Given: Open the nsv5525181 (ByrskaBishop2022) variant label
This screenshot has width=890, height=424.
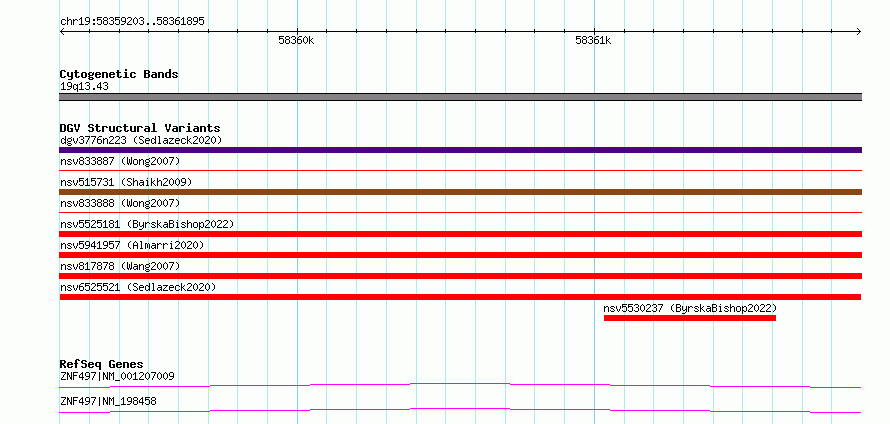Looking at the screenshot, I should [x=147, y=224].
